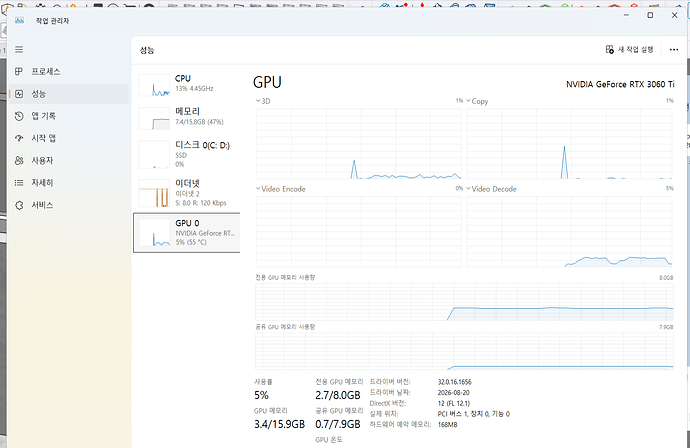Select CPU performance item
690x448 pixels.
[x=187, y=85]
